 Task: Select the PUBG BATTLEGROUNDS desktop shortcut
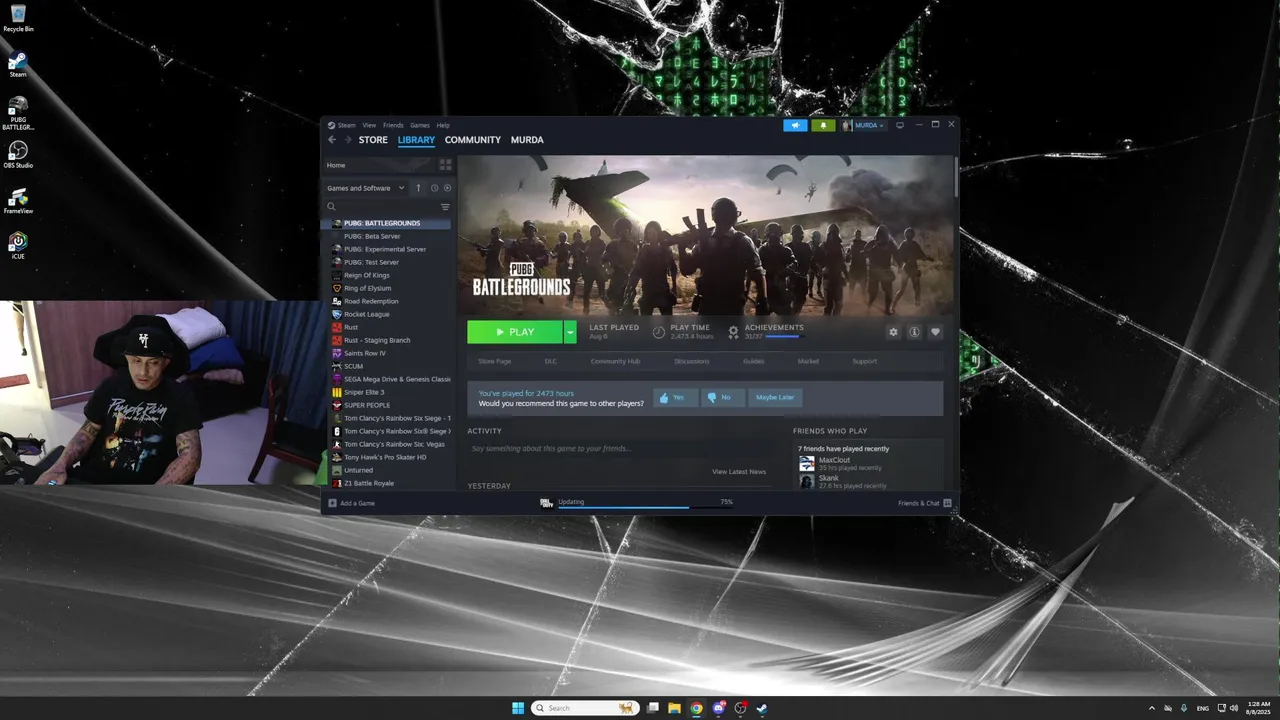click(18, 113)
